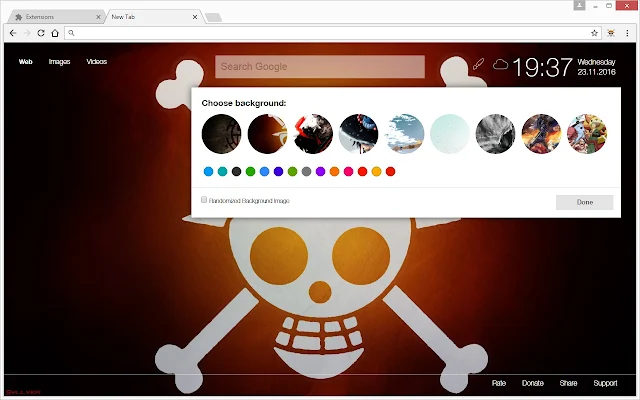Click the paintbrush customize background icon
This screenshot has height=400, width=640.
coord(478,64)
